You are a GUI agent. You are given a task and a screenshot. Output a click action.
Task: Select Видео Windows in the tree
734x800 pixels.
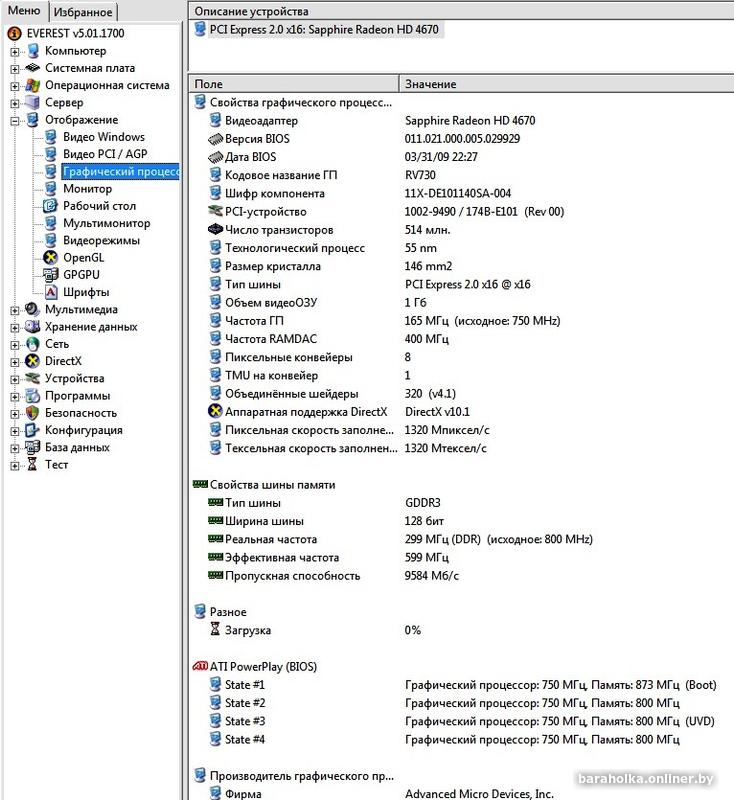point(104,137)
